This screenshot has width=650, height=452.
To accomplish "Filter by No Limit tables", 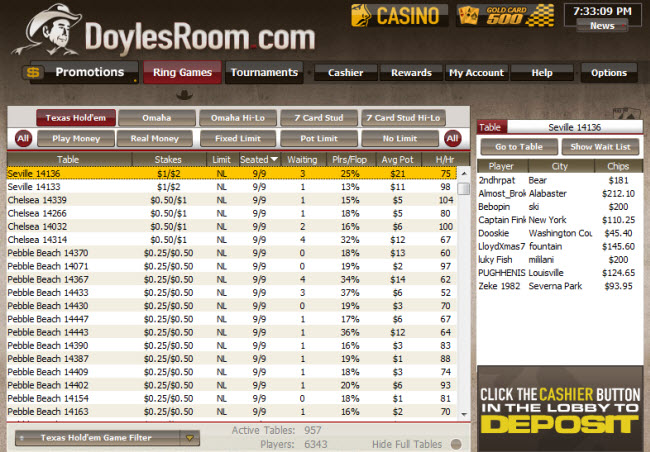I will (x=400, y=139).
